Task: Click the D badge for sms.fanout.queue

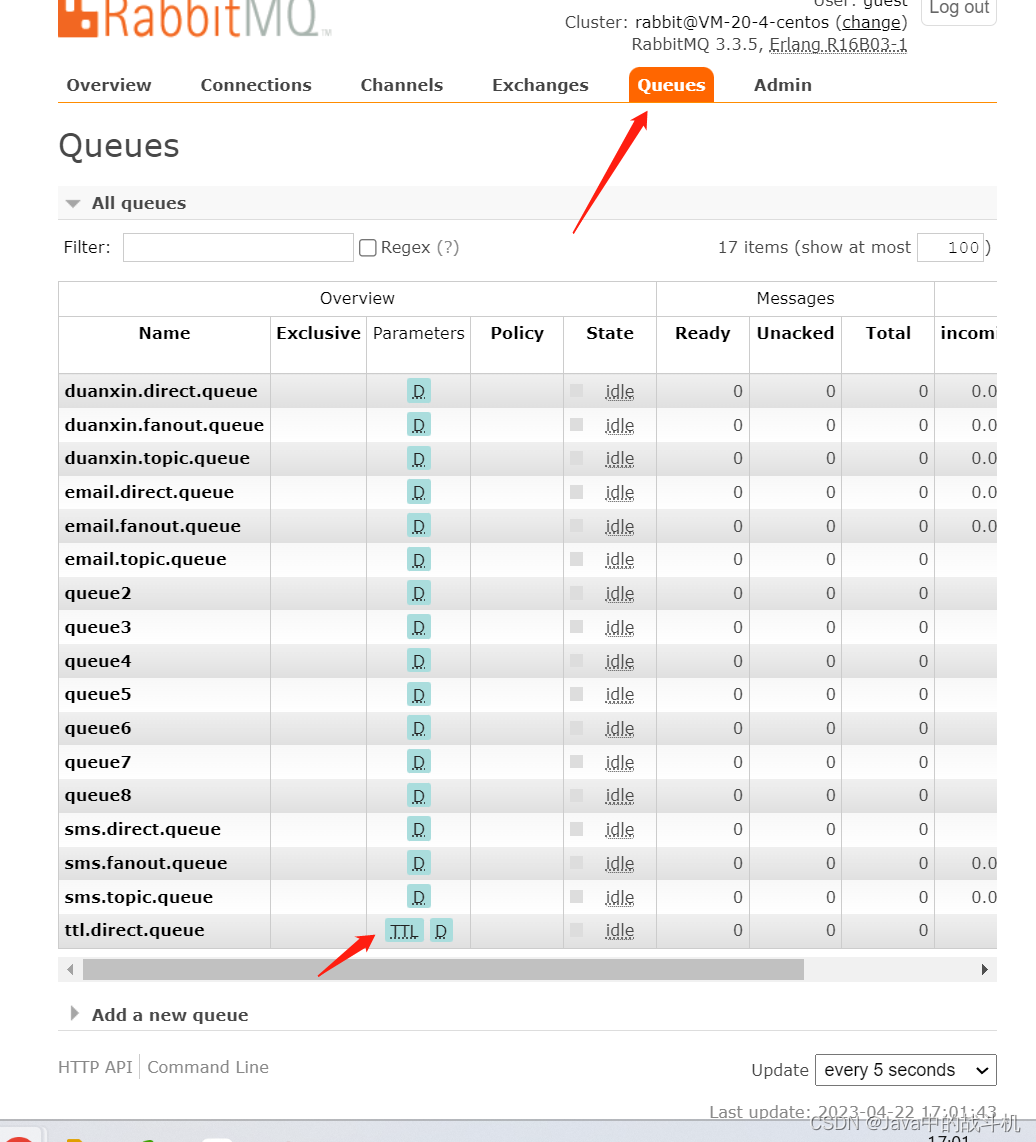Action: (x=419, y=863)
